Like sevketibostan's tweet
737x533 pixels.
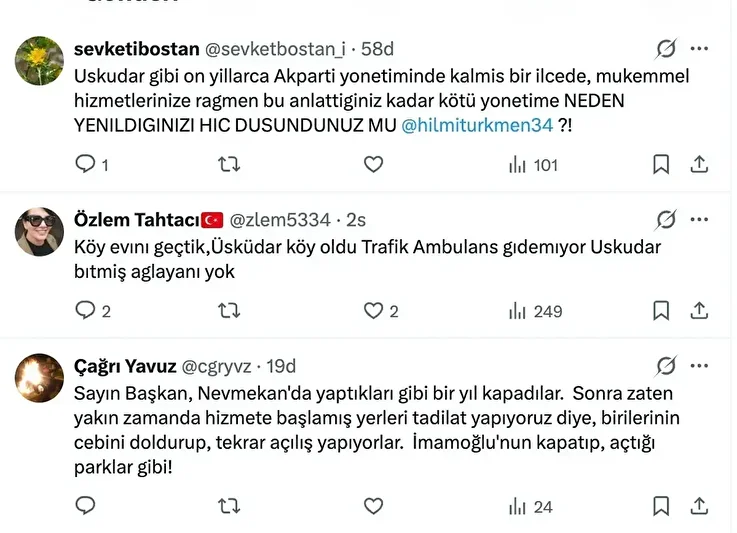point(373,165)
